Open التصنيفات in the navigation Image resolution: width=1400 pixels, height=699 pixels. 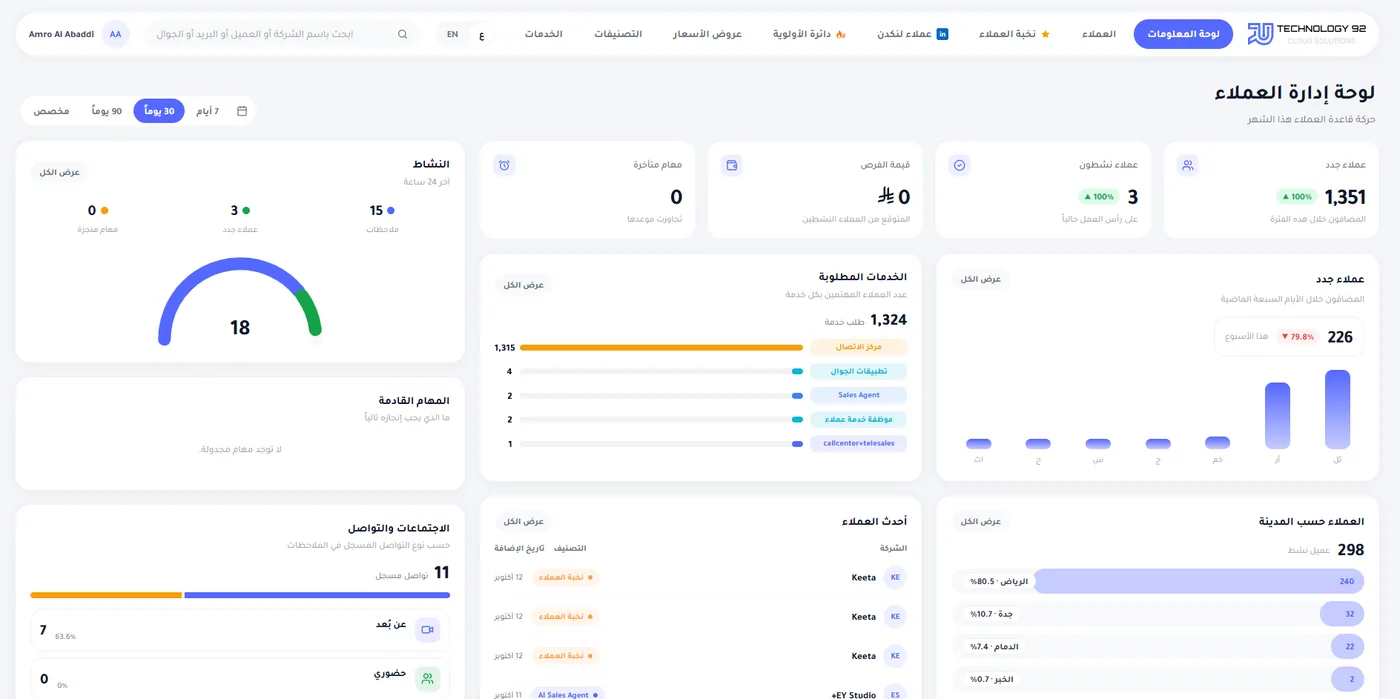pyautogui.click(x=618, y=34)
